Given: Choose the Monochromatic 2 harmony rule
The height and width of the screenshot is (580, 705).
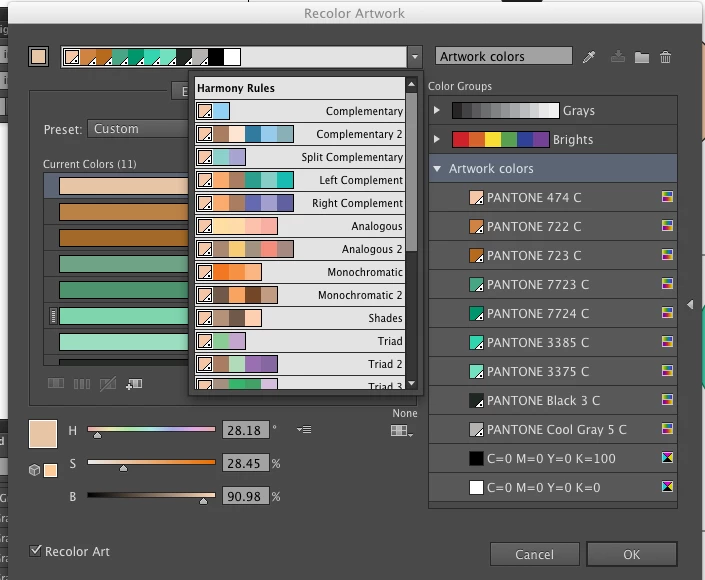Looking at the screenshot, I should pos(300,295).
